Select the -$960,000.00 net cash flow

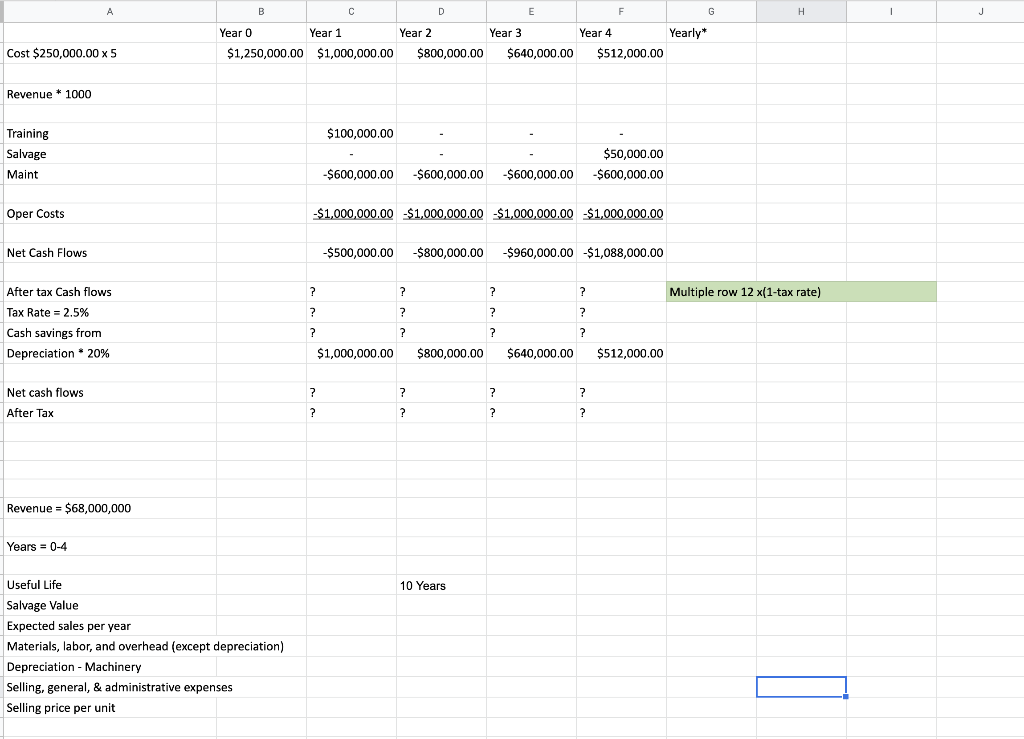[x=532, y=253]
